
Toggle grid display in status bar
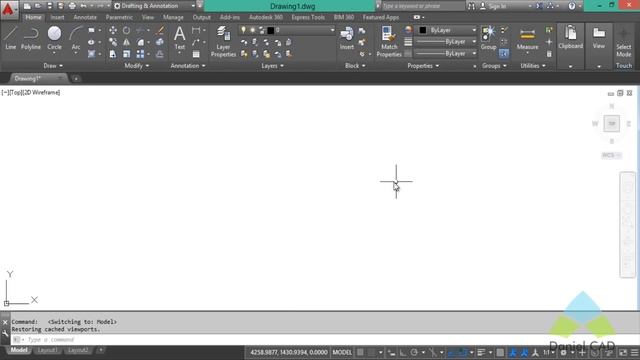click(x=360, y=352)
